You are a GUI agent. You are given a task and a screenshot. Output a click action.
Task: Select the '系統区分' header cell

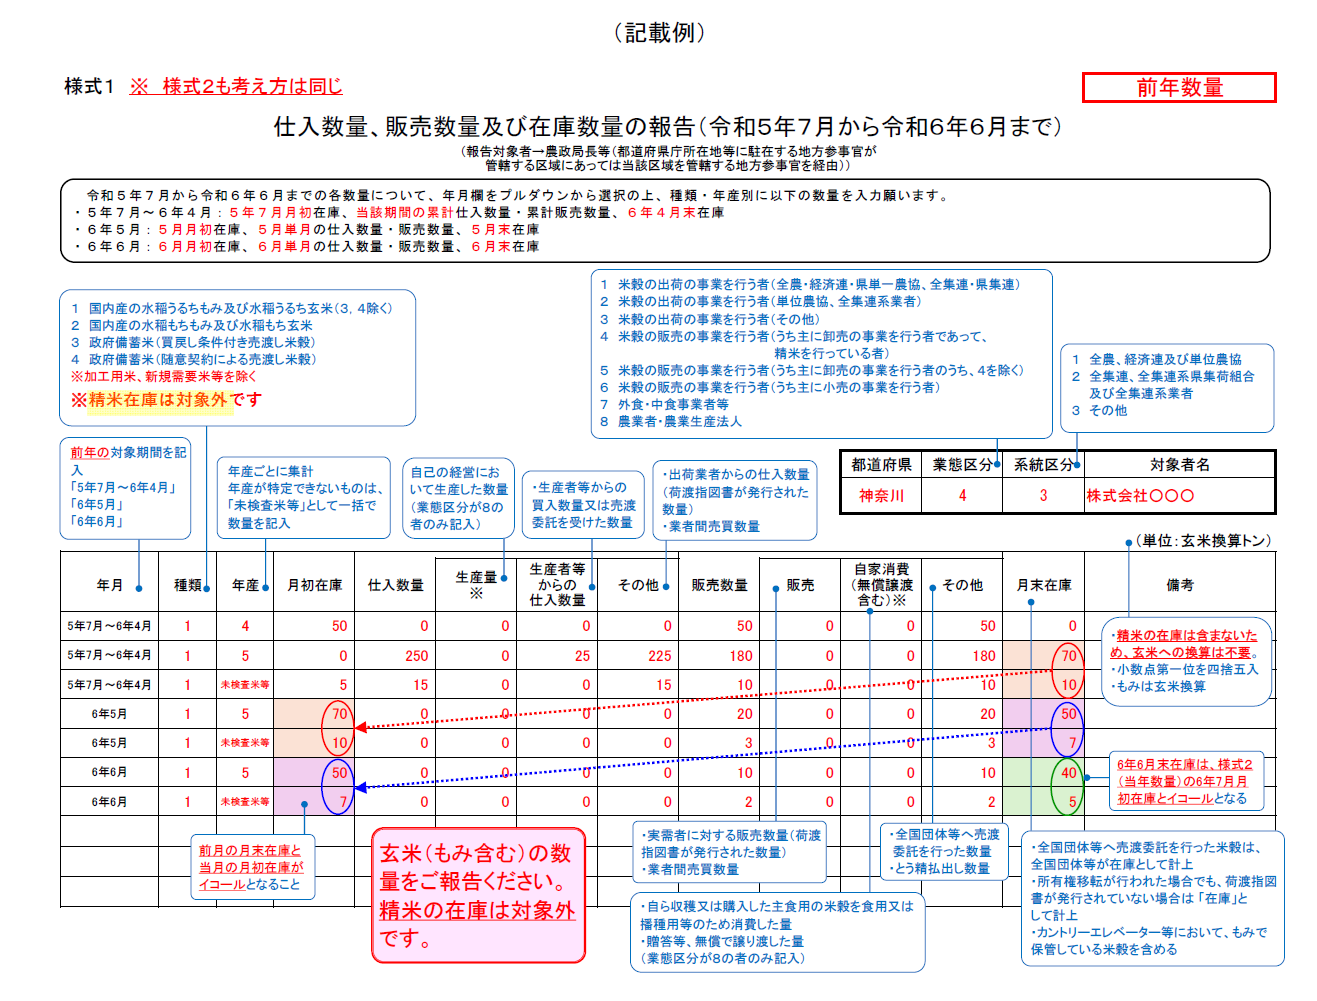pos(1043,465)
